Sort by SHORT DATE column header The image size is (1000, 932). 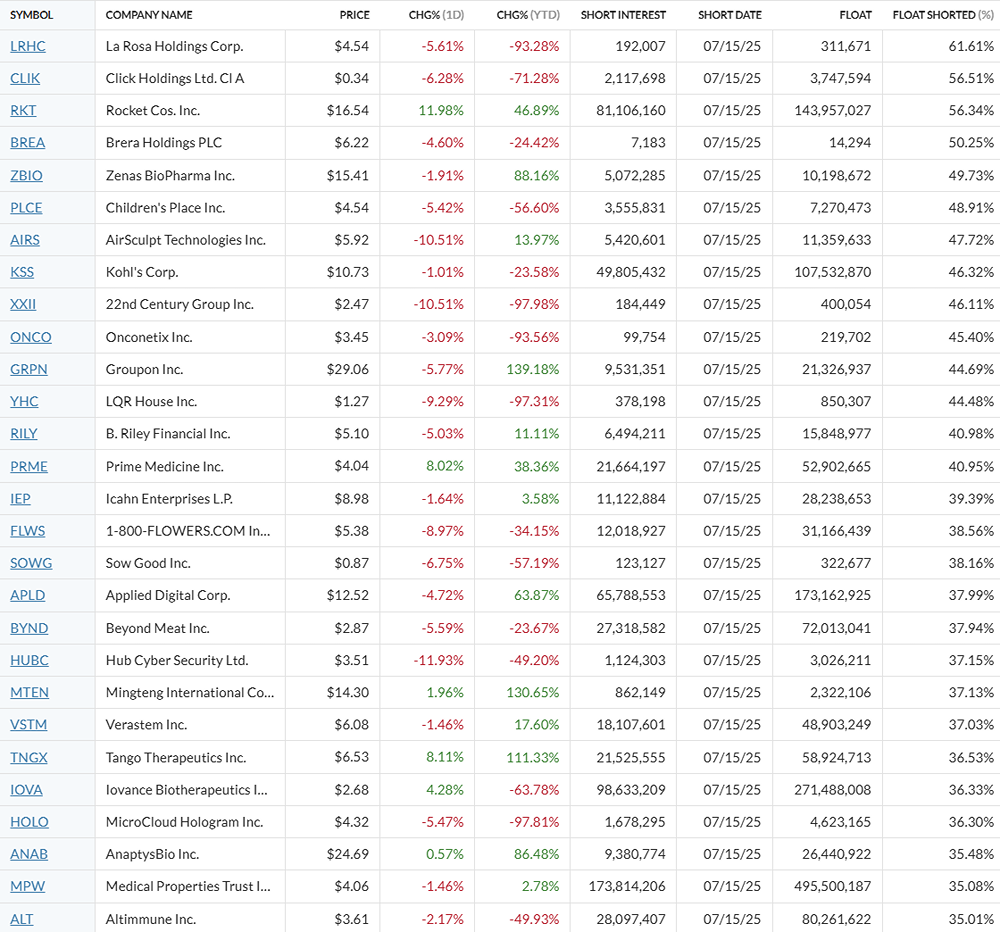point(730,15)
